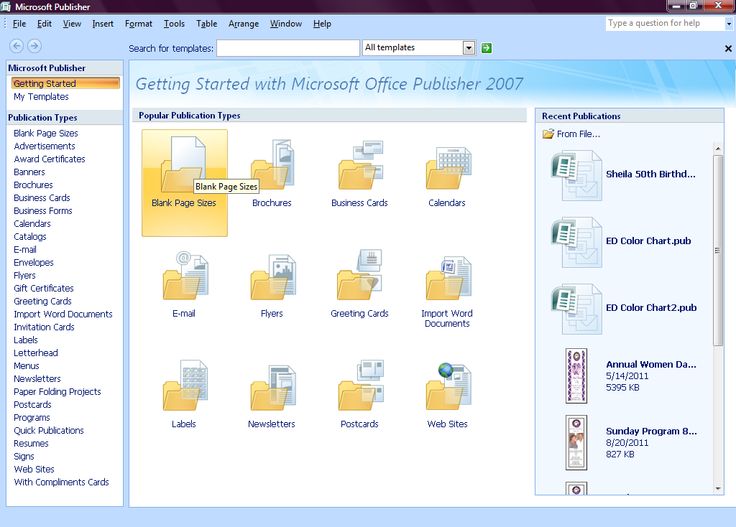Open the Sheila 50th Birthd... publication icon
Image resolution: width=736 pixels, height=527 pixels.
click(576, 176)
